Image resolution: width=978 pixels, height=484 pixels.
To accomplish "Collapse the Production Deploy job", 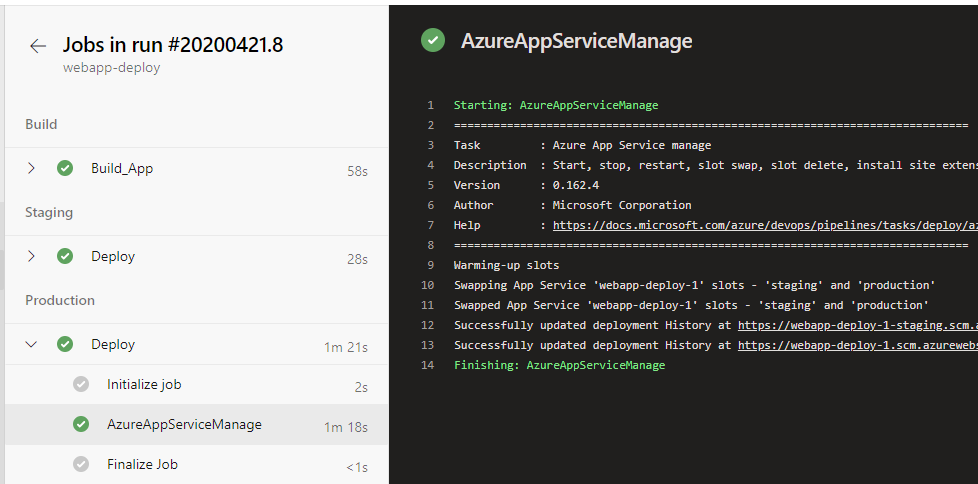I will 31,344.
